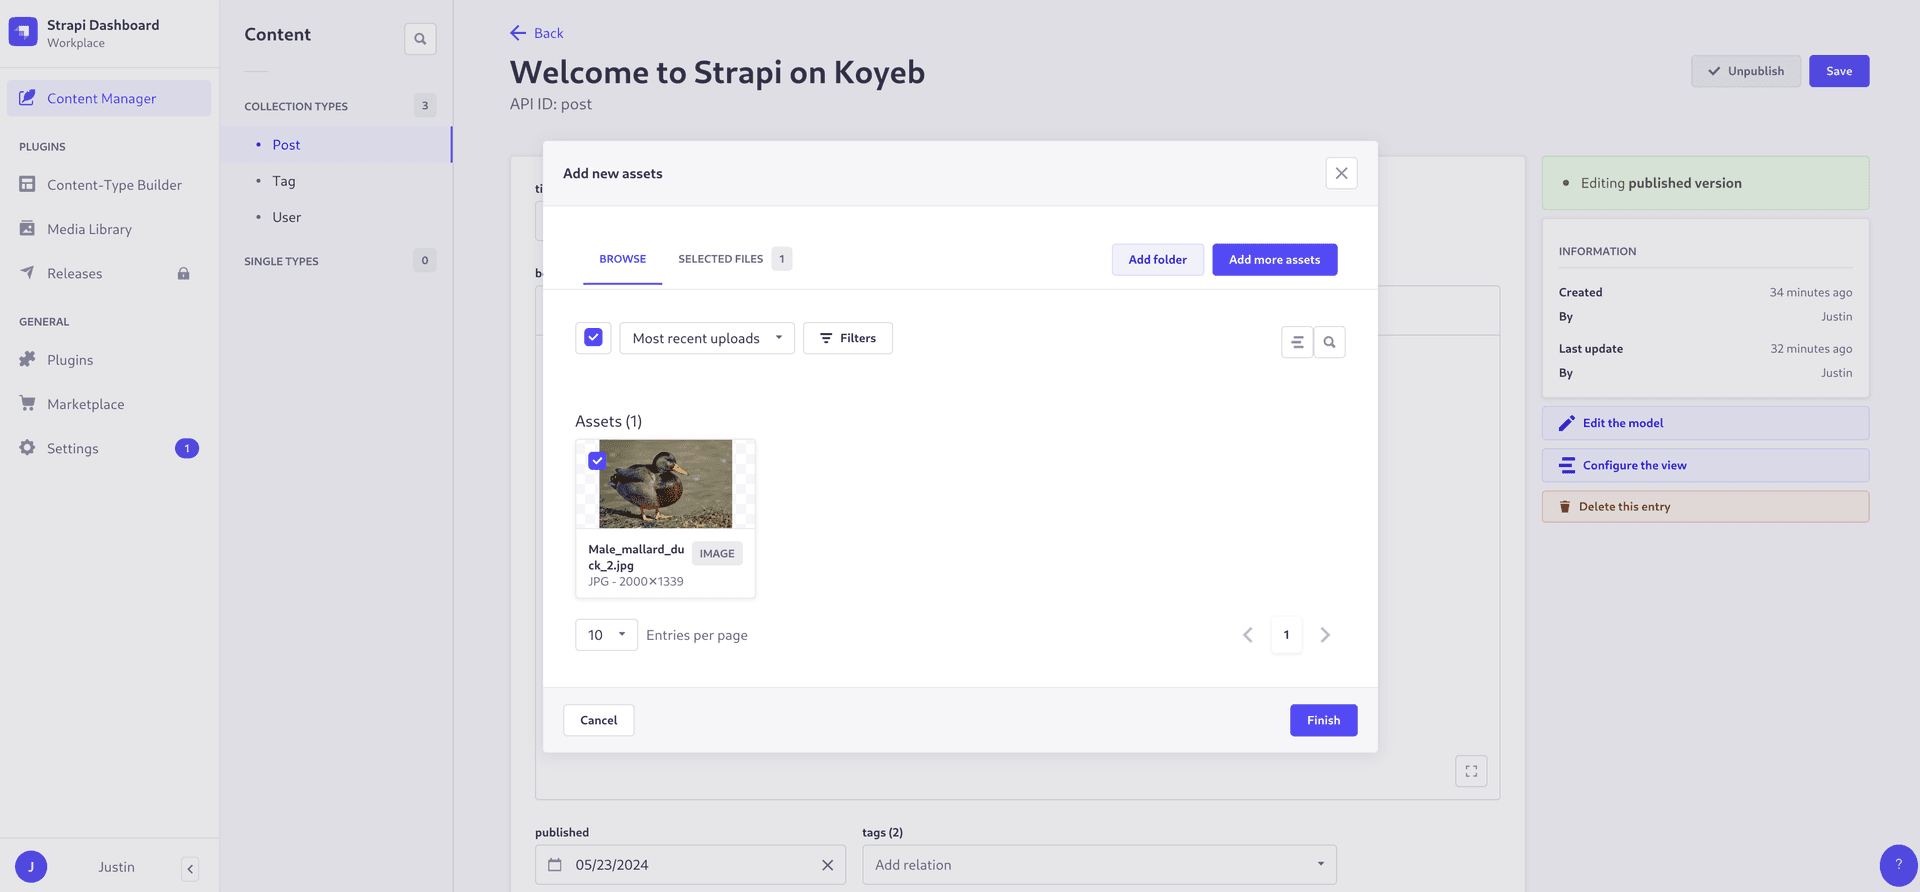Image resolution: width=1920 pixels, height=892 pixels.
Task: Toggle the select all assets checkbox
Action: (x=593, y=338)
